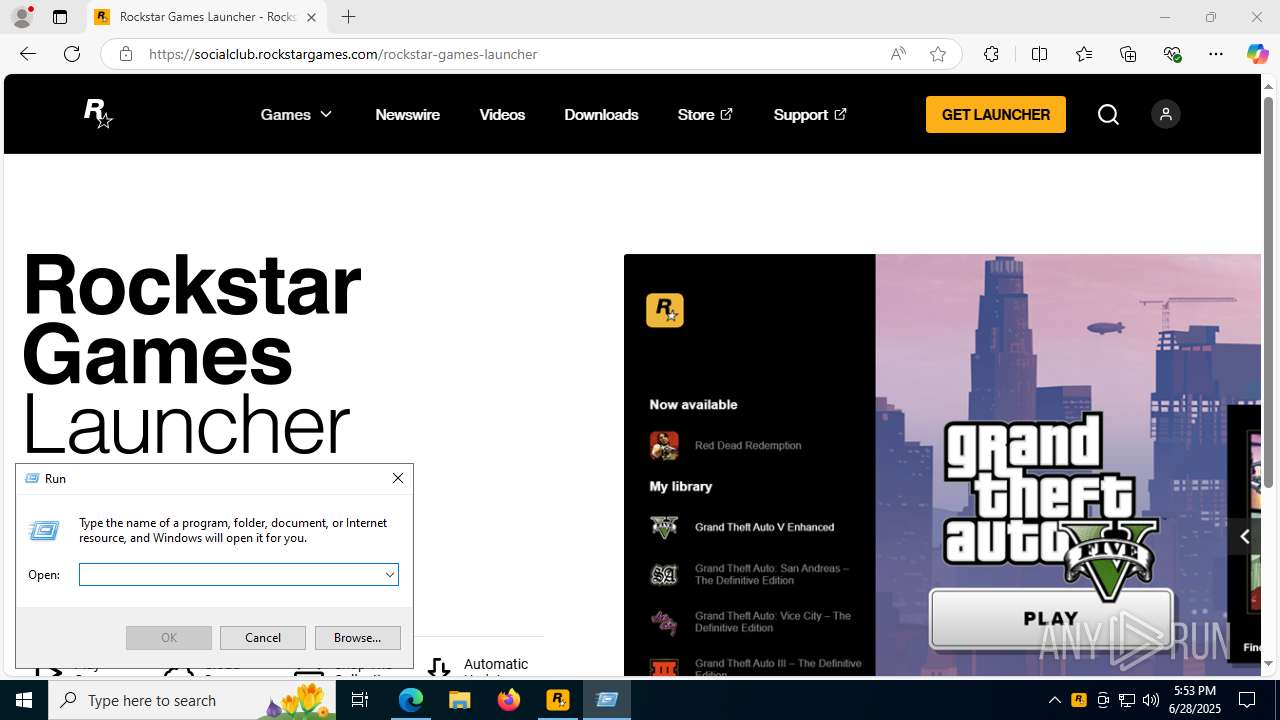Open Edge profile avatar icon

click(x=21, y=17)
